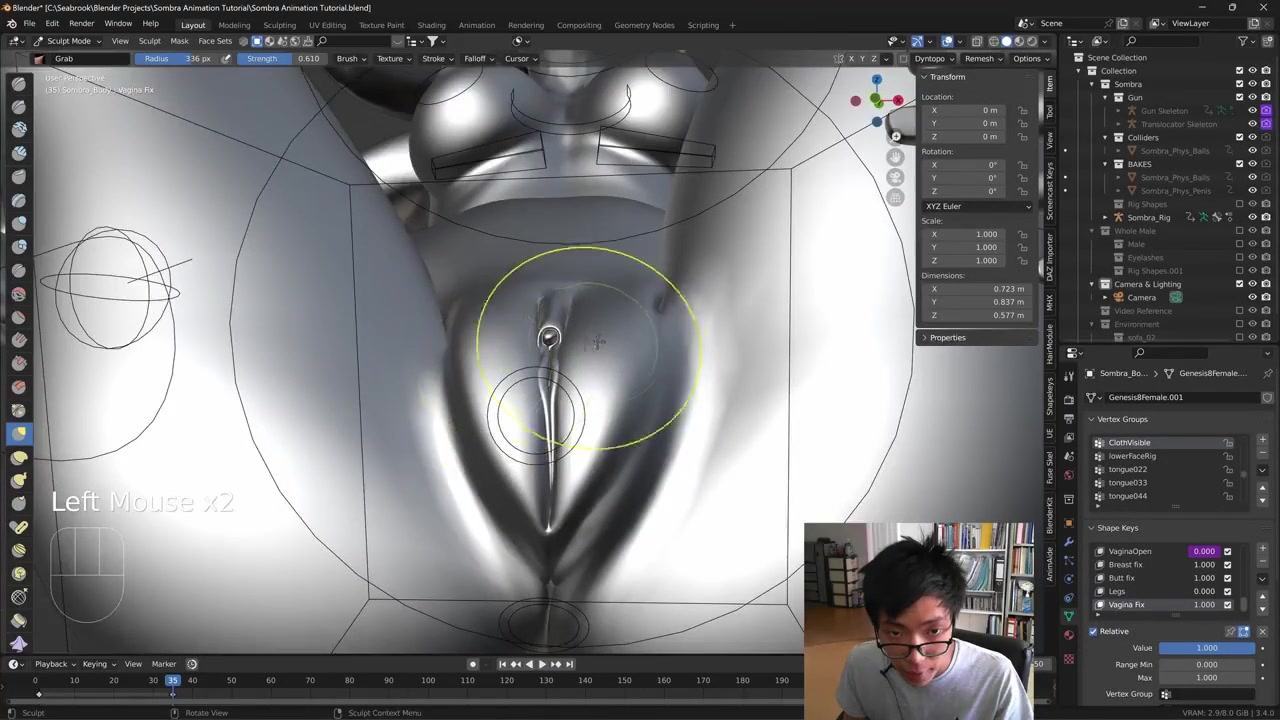Click the auto keying record button
This screenshot has width=1280, height=720.
pyautogui.click(x=473, y=664)
